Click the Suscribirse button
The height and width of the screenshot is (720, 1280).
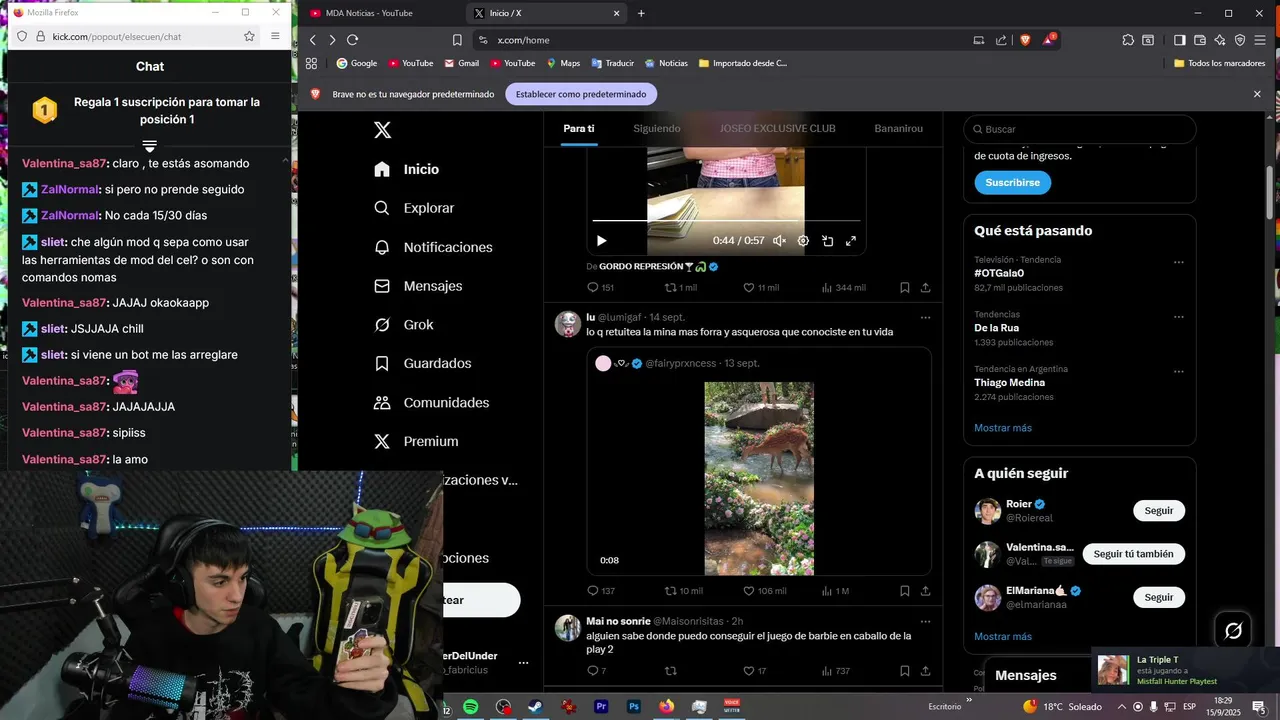click(1012, 183)
